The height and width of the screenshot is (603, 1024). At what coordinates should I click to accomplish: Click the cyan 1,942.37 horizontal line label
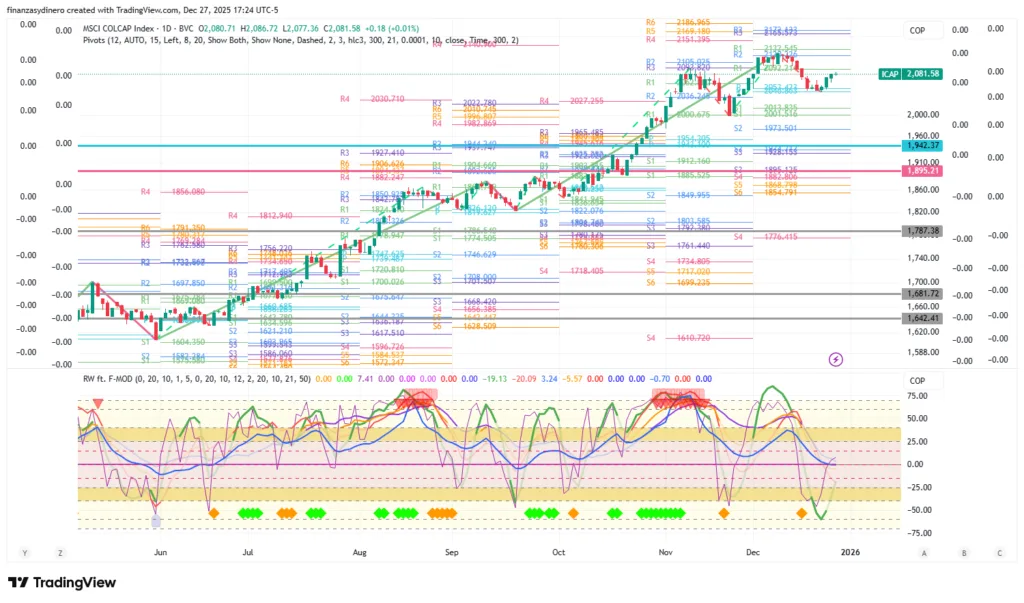[923, 146]
